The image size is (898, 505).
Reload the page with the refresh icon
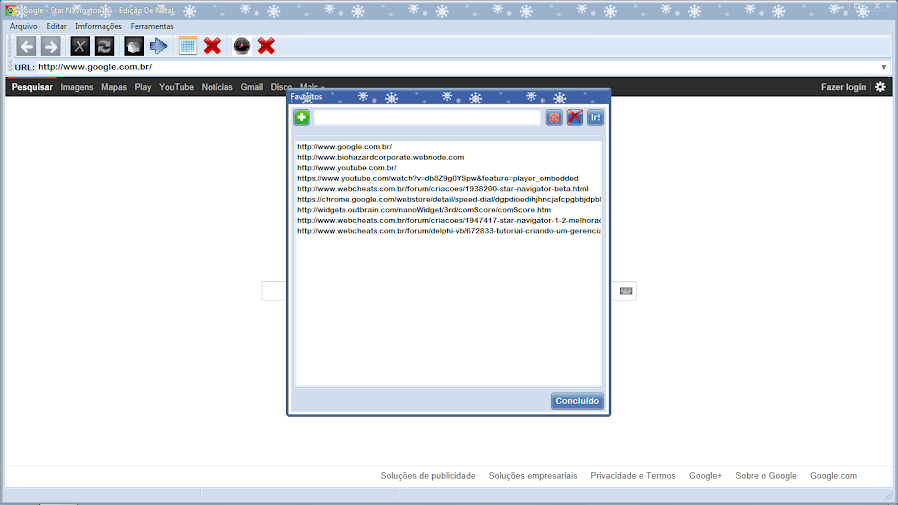tap(104, 46)
